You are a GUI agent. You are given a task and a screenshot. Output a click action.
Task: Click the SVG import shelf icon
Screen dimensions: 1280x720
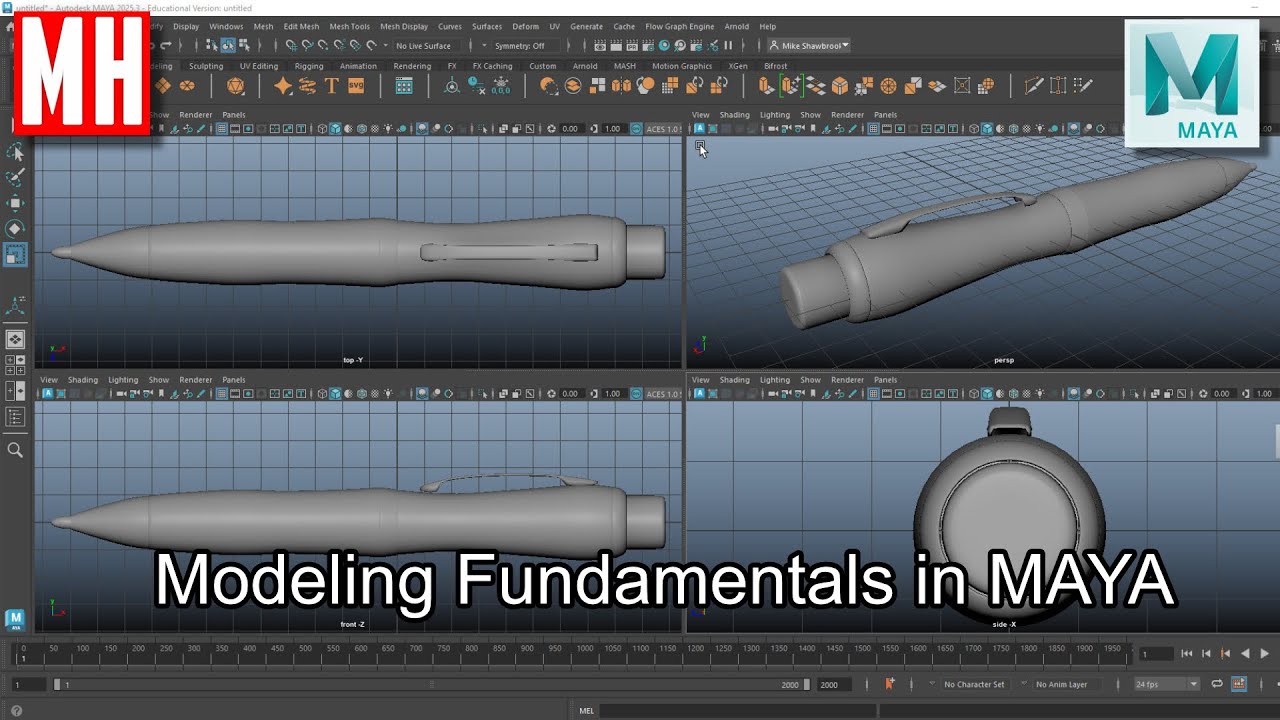point(356,86)
